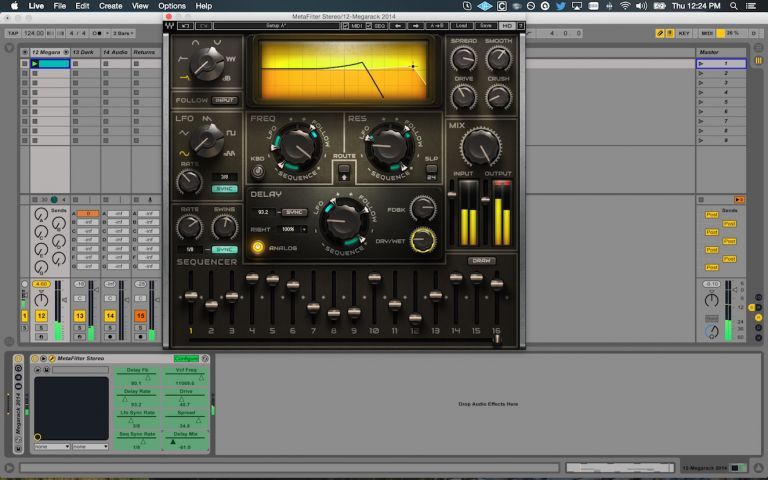Open the second 'none' X-Y axis dropdown

pyautogui.click(x=90, y=447)
